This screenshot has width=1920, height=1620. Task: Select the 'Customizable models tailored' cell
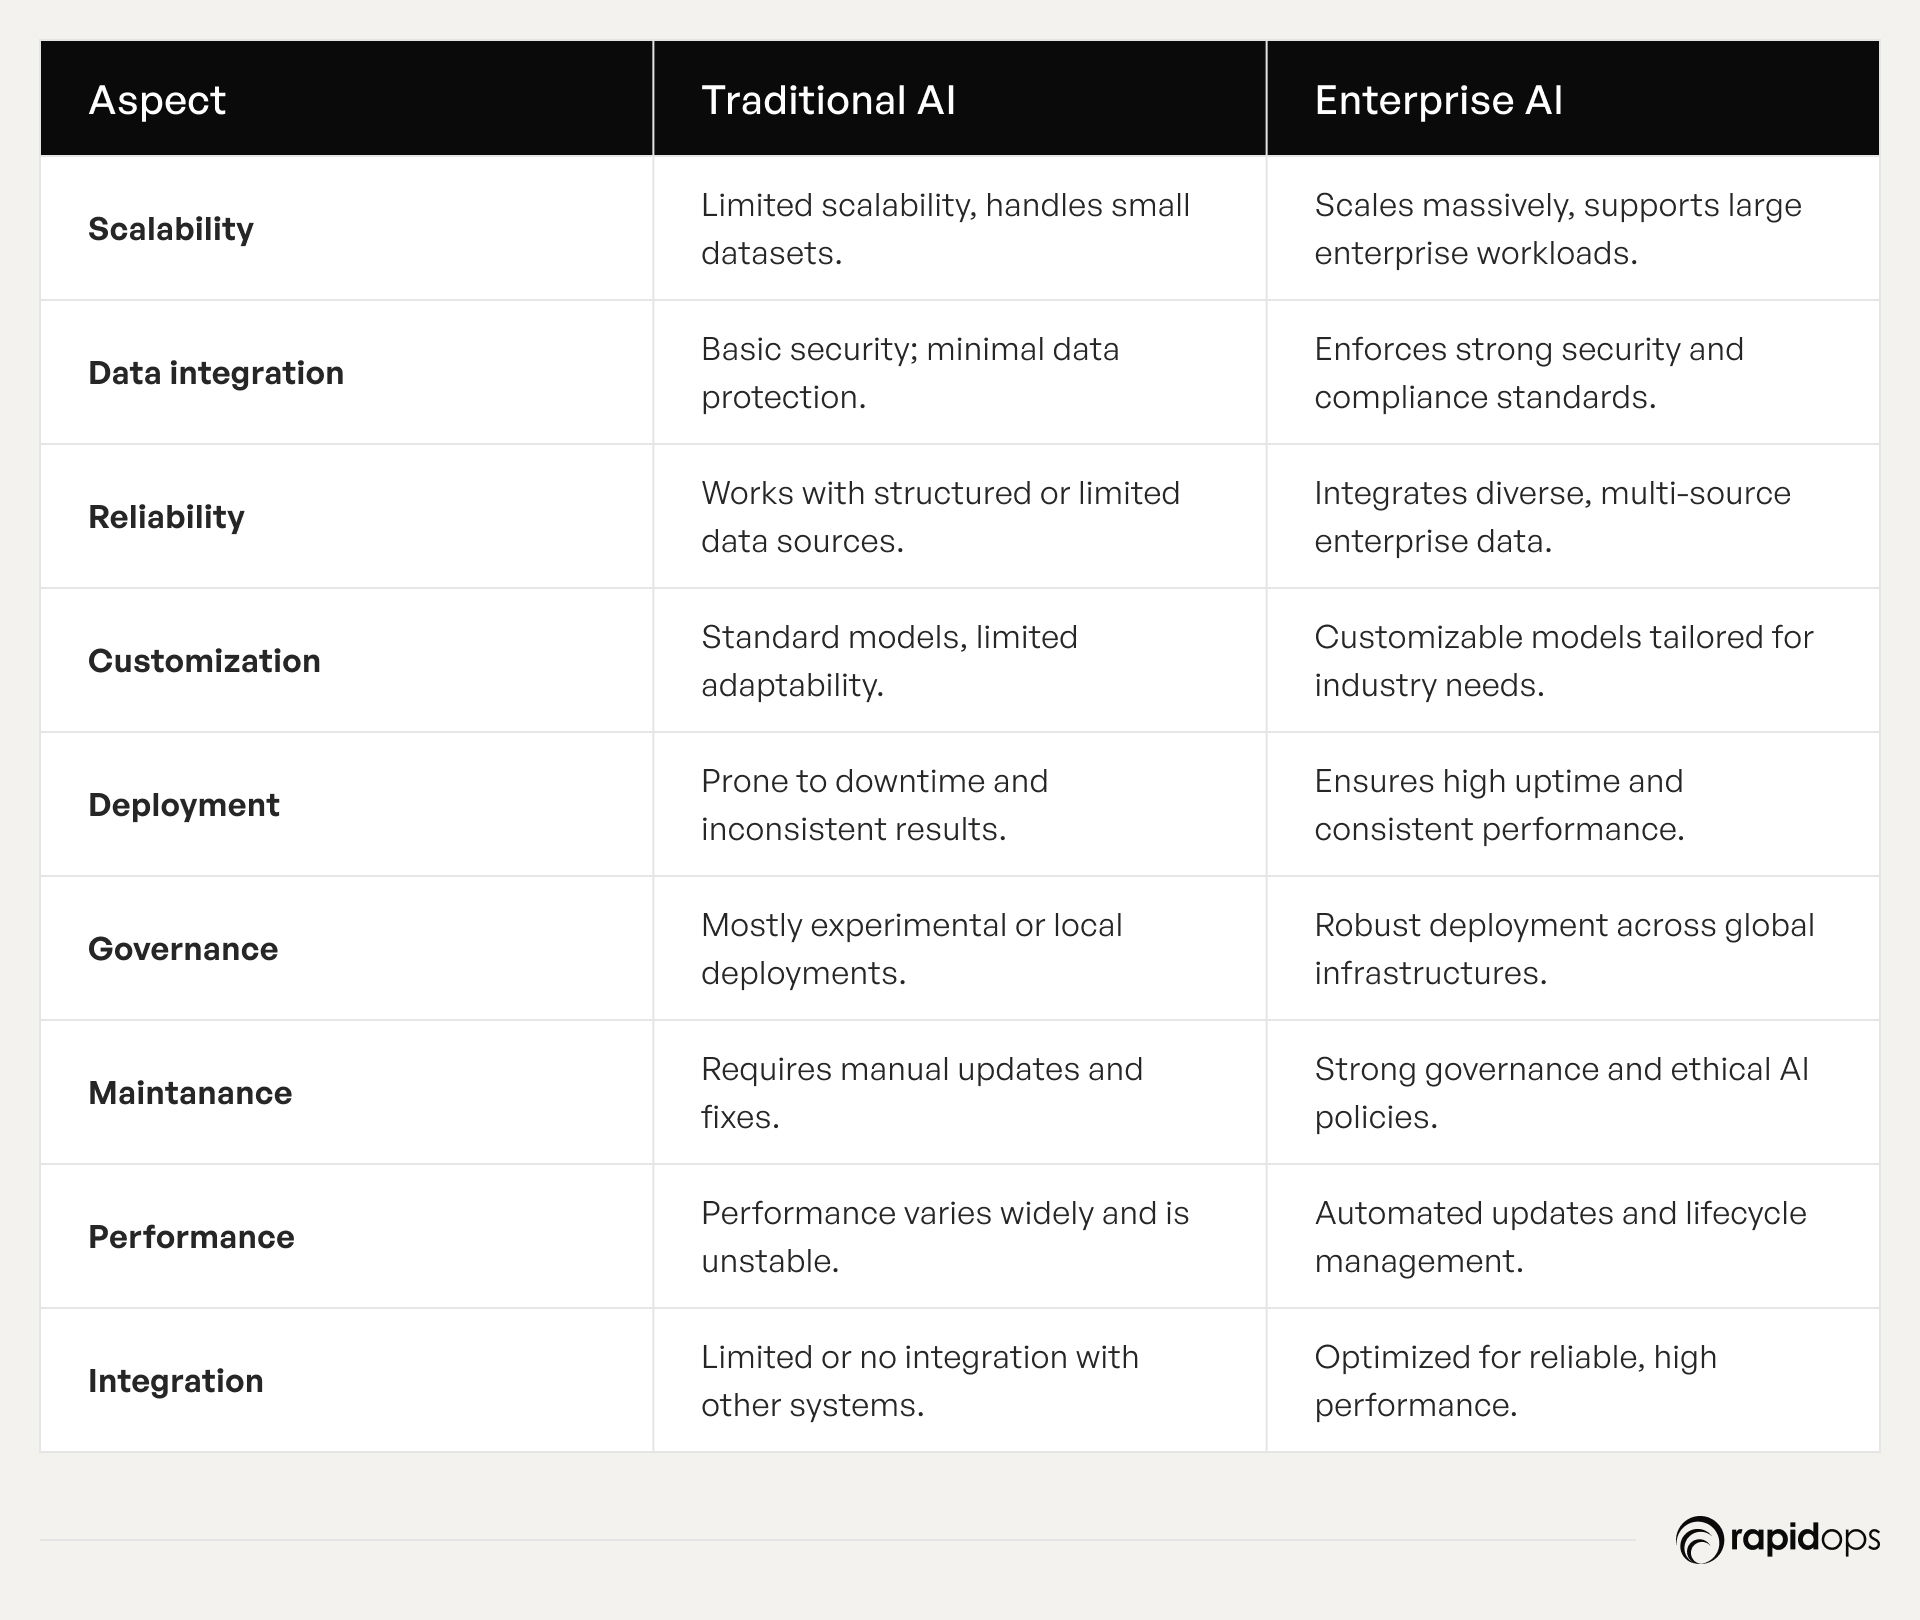point(1573,661)
